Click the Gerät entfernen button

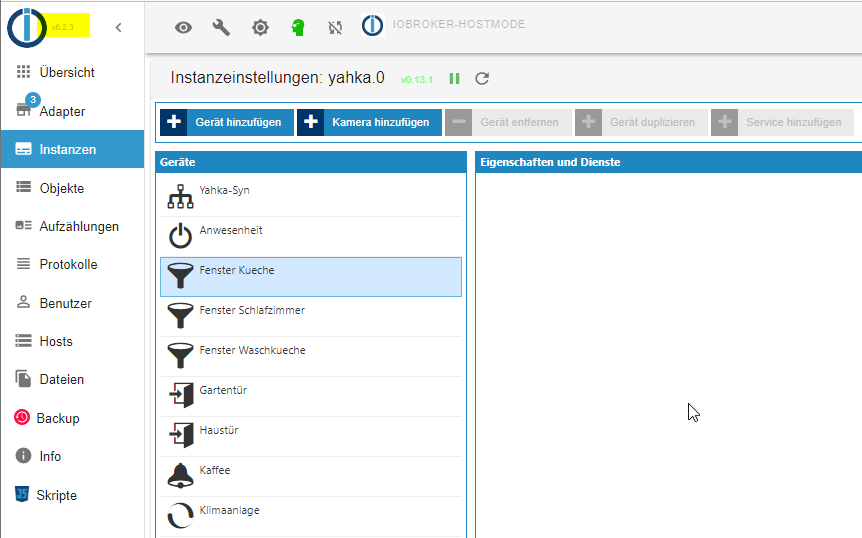coord(509,122)
